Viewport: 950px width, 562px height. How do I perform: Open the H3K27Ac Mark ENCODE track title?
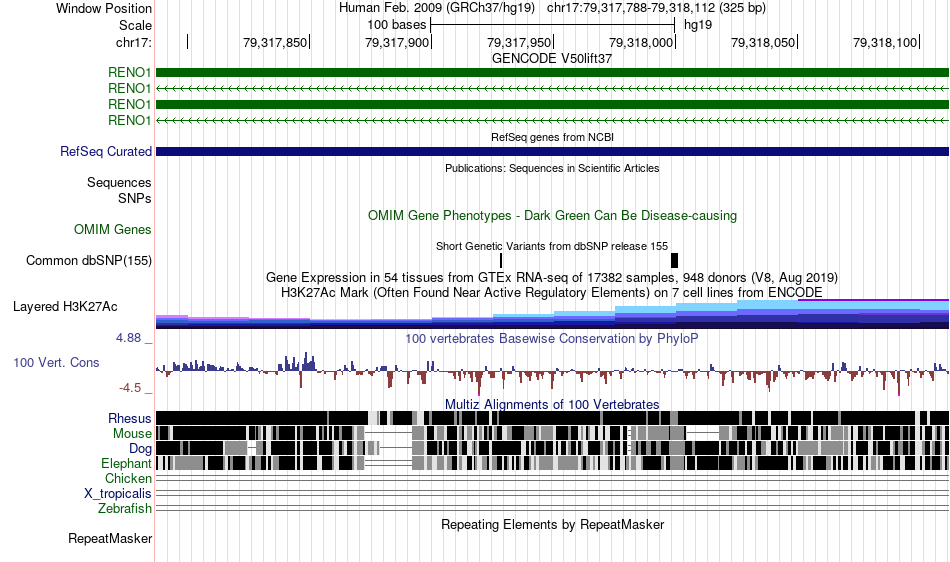(x=552, y=293)
